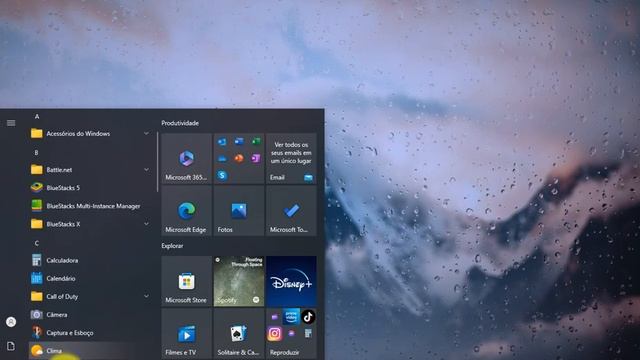Viewport: 640px width, 360px height.
Task: Click the Produtividade group header
Action: (x=180, y=123)
